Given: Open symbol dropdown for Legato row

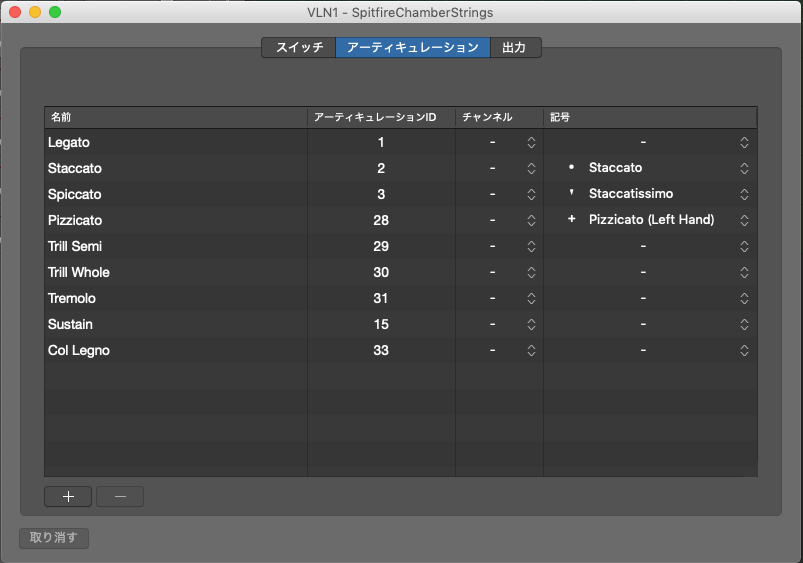Looking at the screenshot, I should (744, 142).
